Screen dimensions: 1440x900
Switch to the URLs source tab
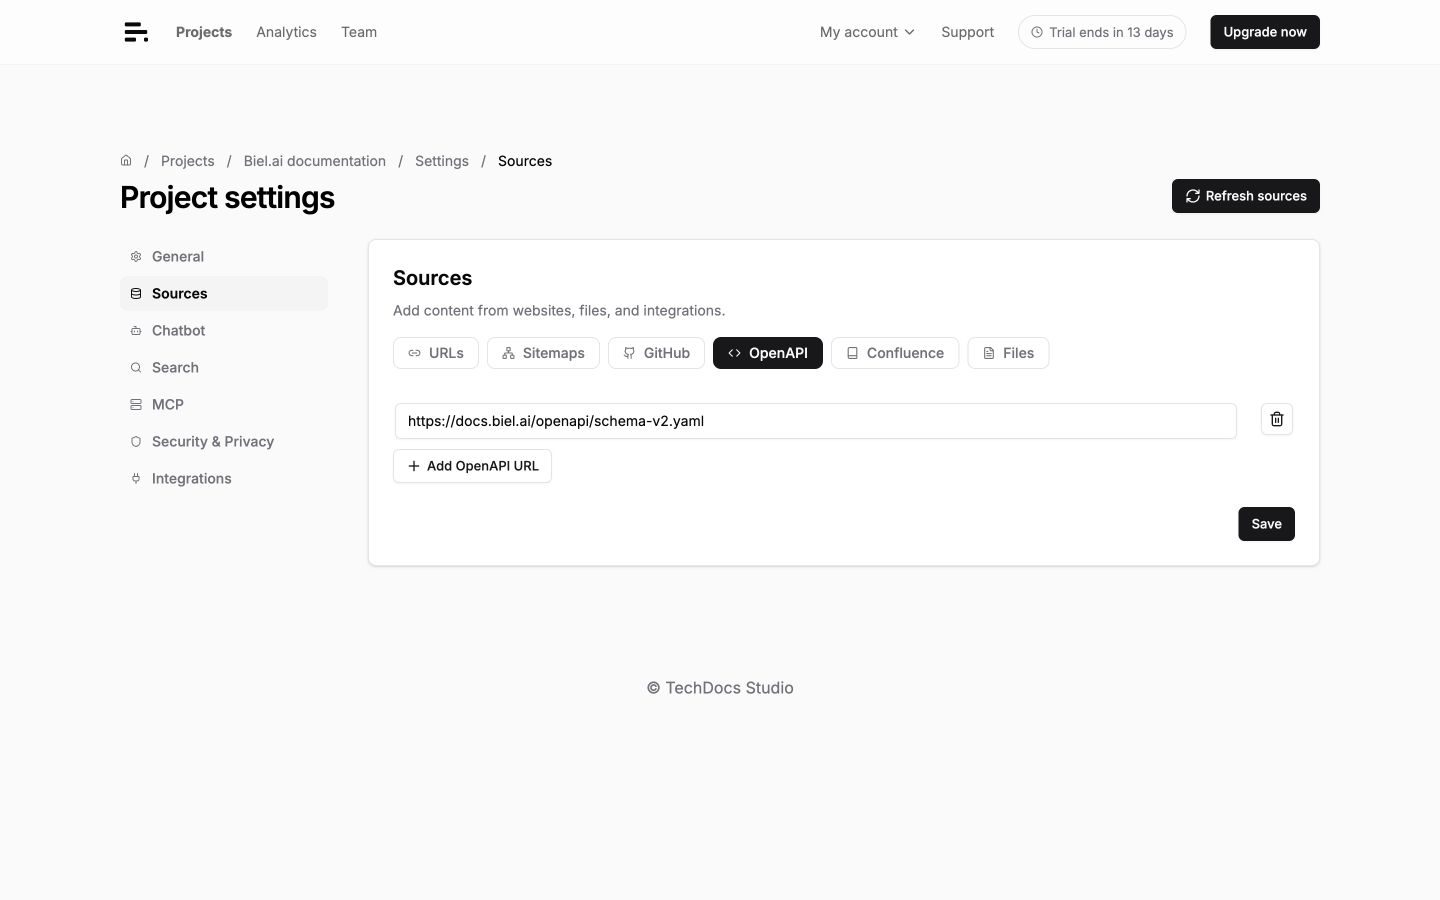[x=436, y=353]
